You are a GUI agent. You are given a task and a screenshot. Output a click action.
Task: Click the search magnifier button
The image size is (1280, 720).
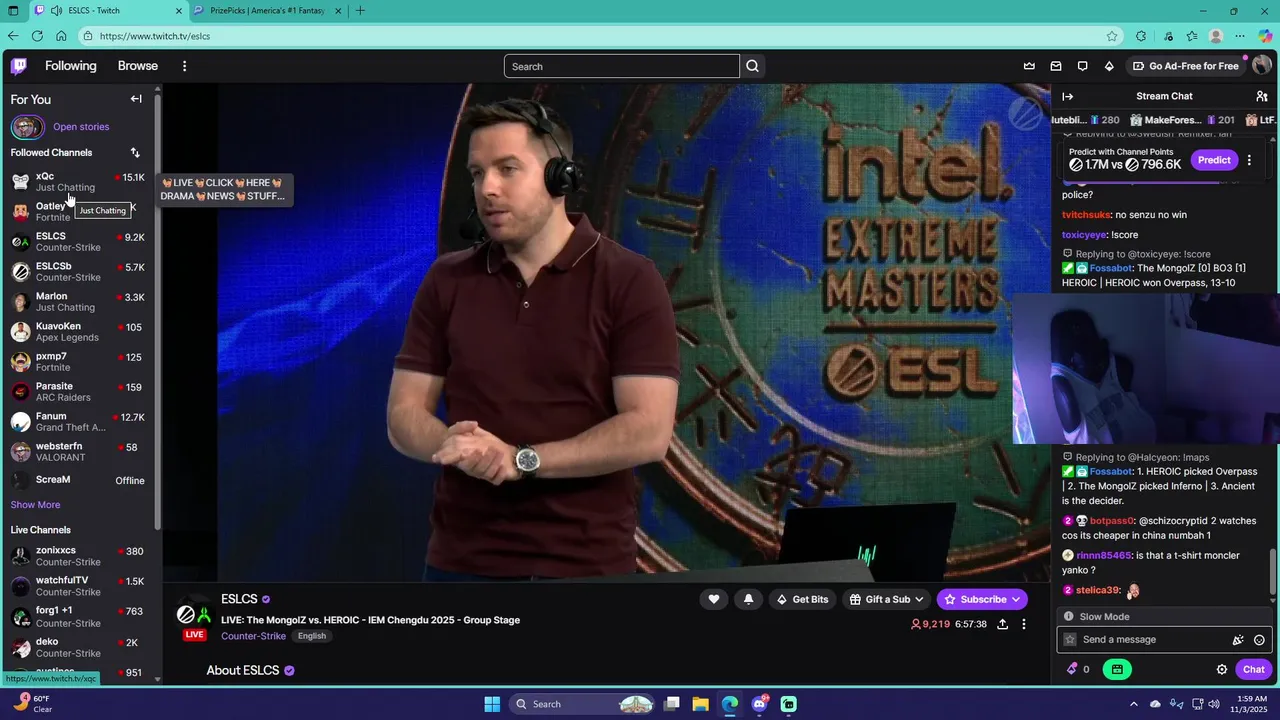753,66
